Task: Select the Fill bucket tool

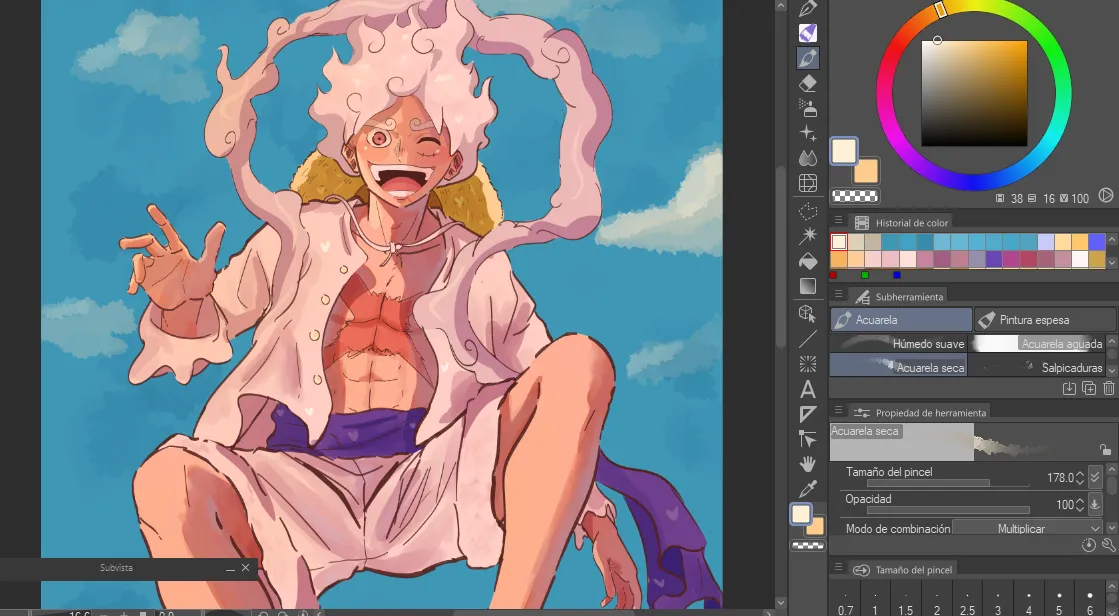Action: [808, 261]
